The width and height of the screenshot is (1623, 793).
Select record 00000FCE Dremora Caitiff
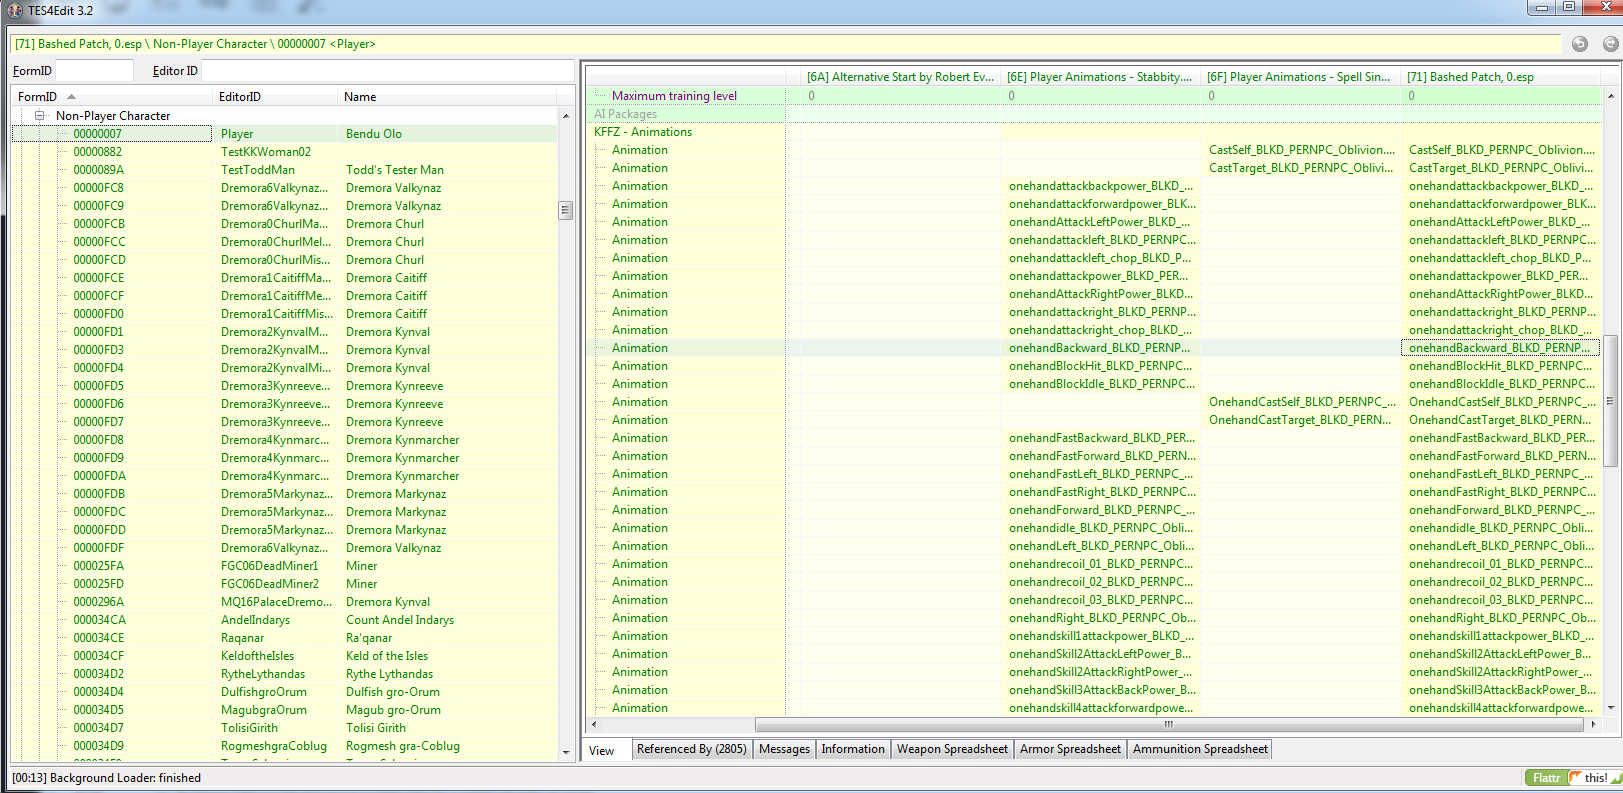pyautogui.click(x=284, y=278)
